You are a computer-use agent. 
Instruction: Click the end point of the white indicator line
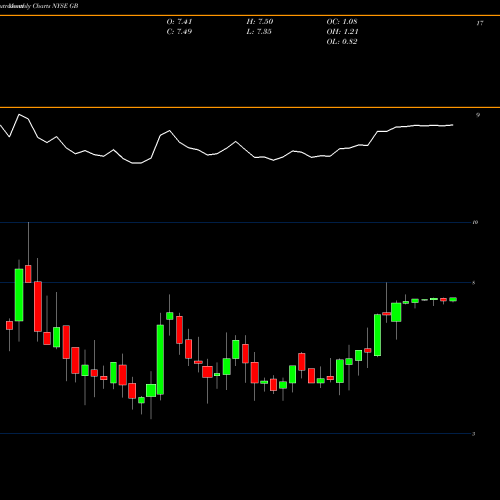tap(453, 125)
